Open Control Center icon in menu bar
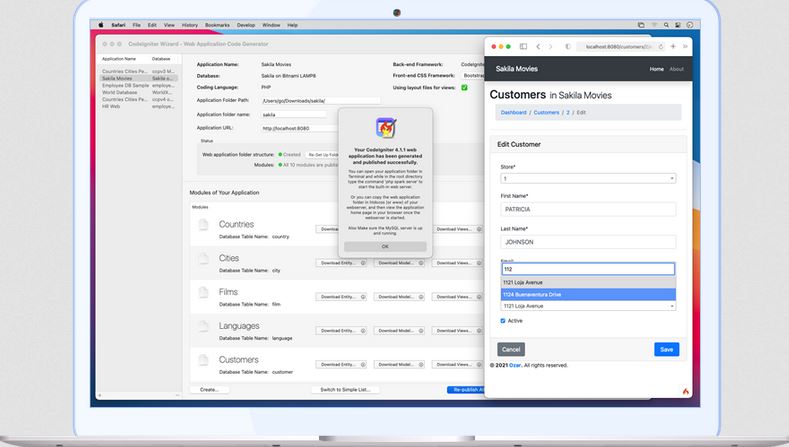This screenshot has width=789, height=447. click(x=678, y=25)
